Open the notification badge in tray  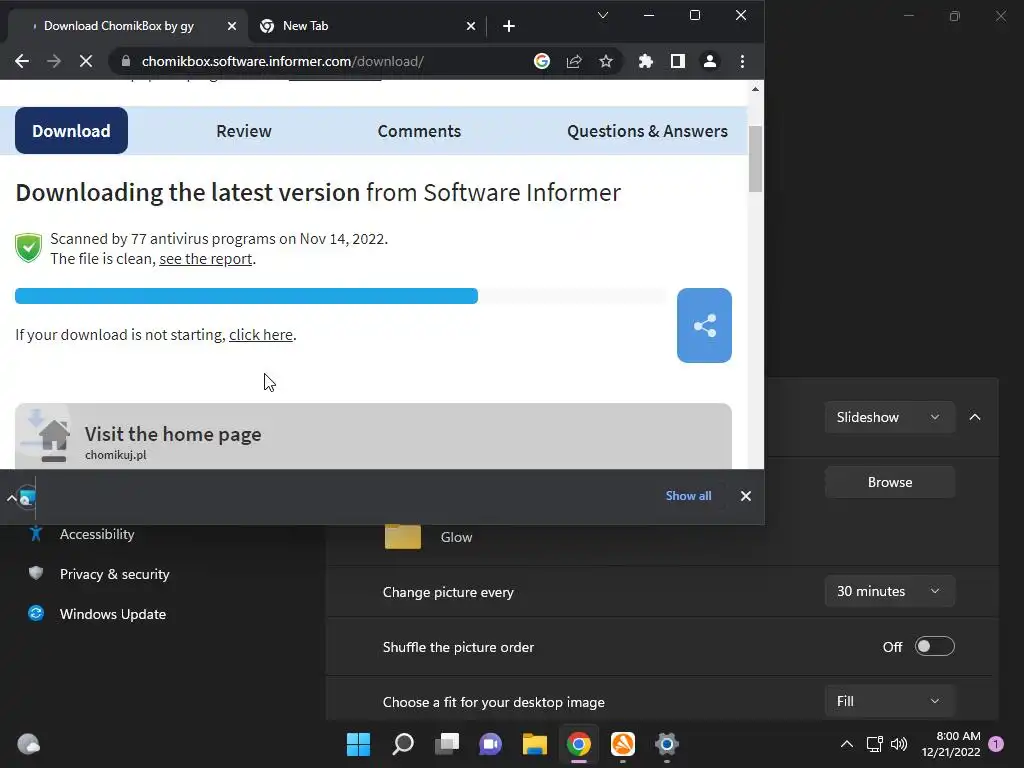(x=996, y=744)
